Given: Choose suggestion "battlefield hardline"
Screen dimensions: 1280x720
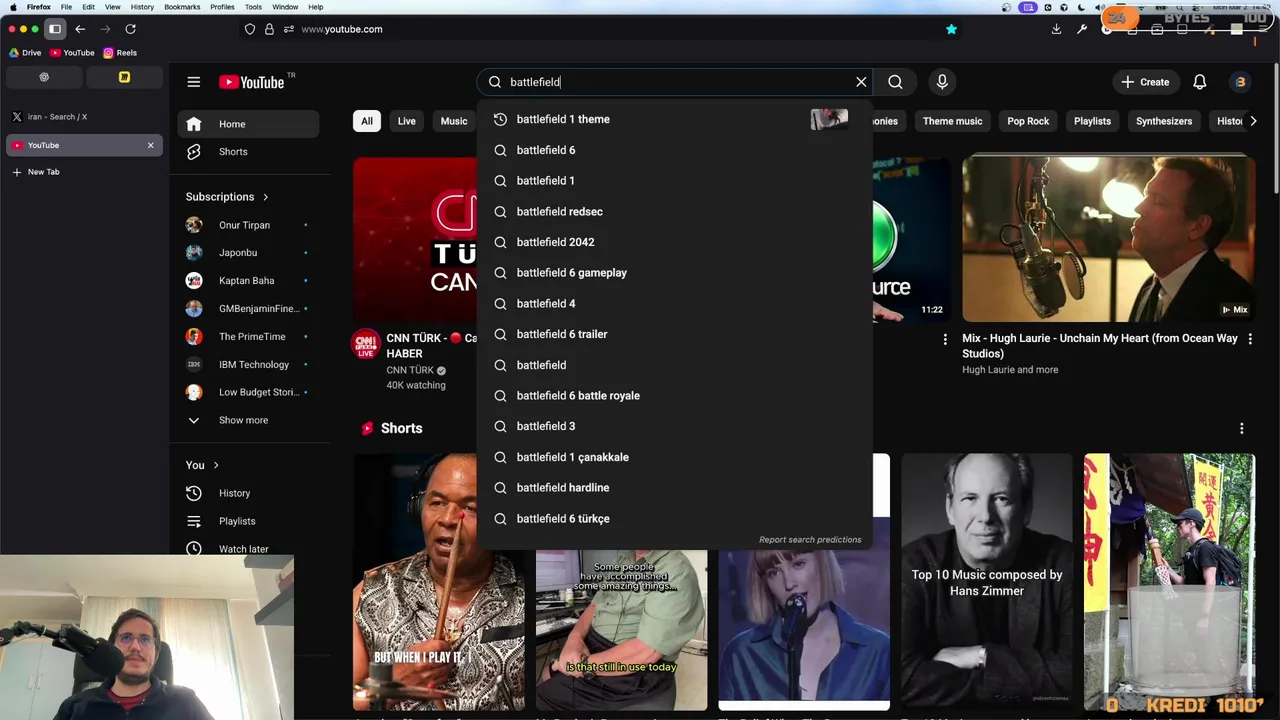Looking at the screenshot, I should pyautogui.click(x=675, y=488).
